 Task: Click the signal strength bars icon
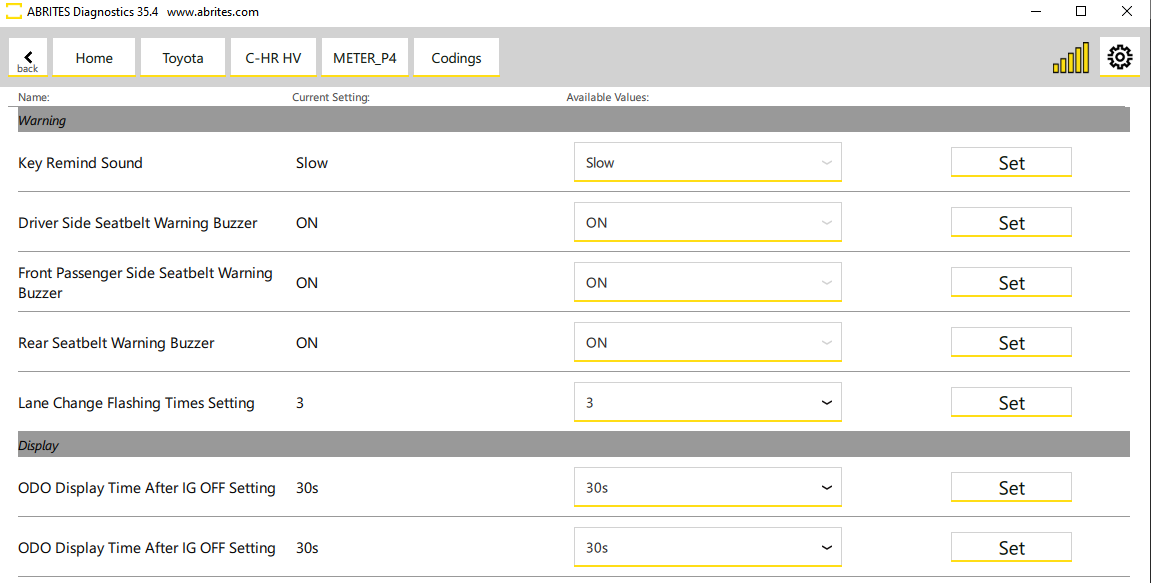point(1070,59)
